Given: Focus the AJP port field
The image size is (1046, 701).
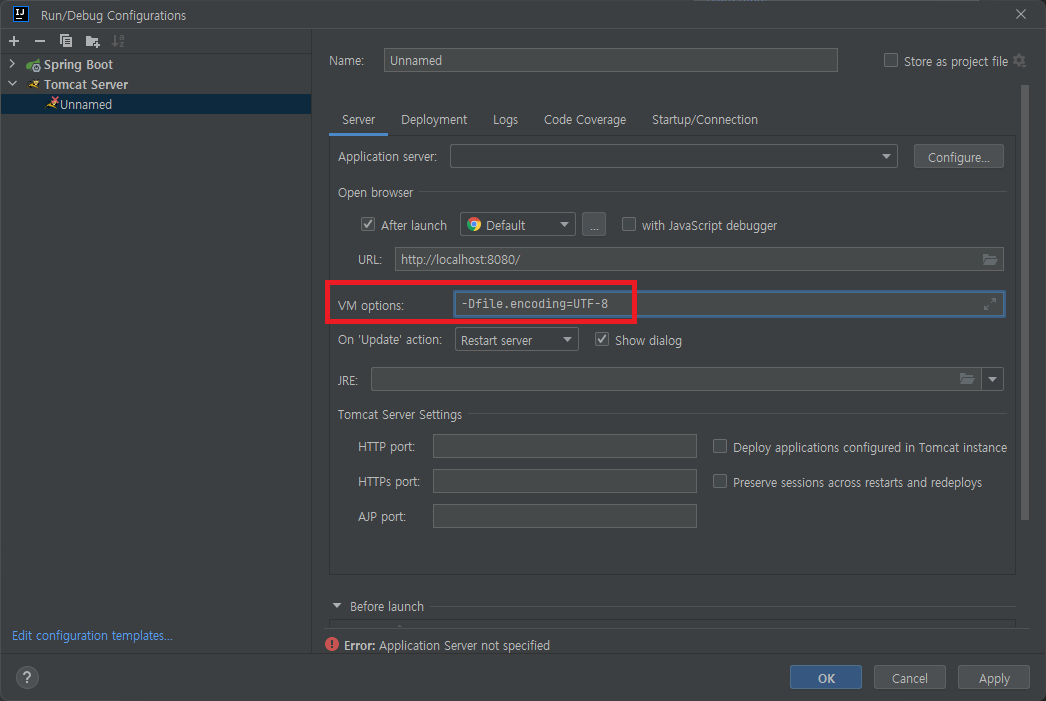Looking at the screenshot, I should pyautogui.click(x=564, y=516).
